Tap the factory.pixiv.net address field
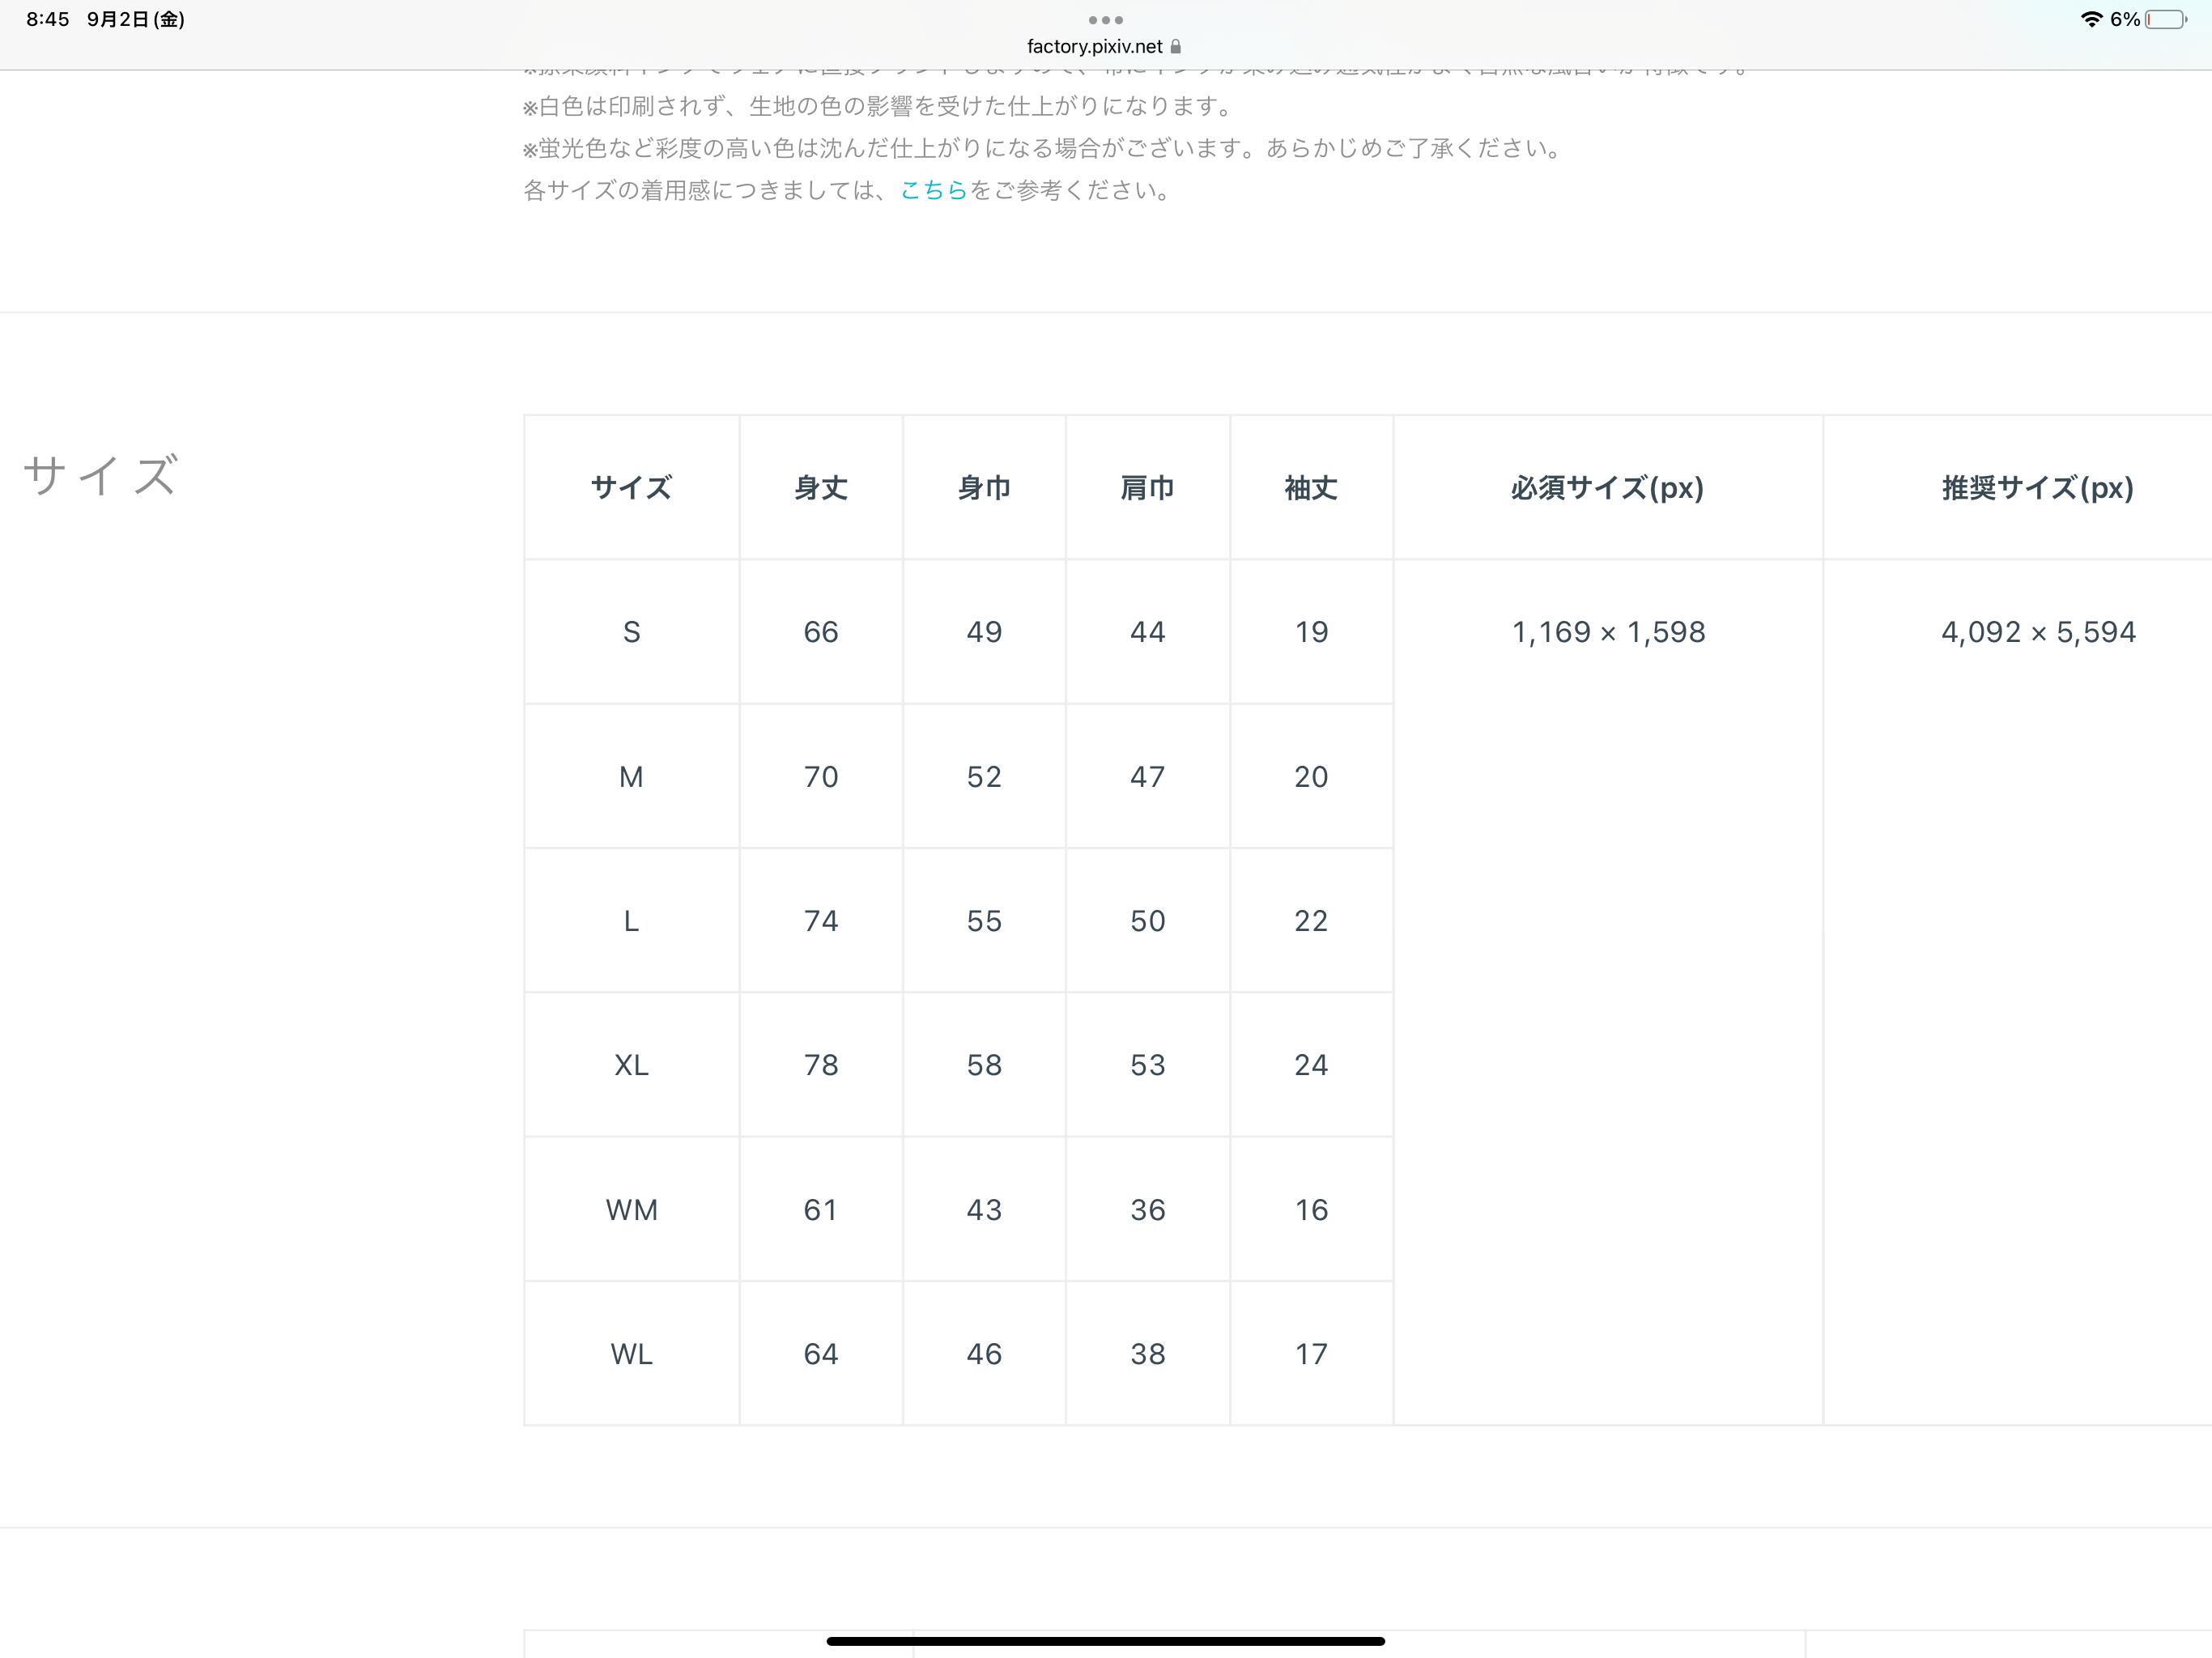The width and height of the screenshot is (2212, 1658). (x=1094, y=47)
